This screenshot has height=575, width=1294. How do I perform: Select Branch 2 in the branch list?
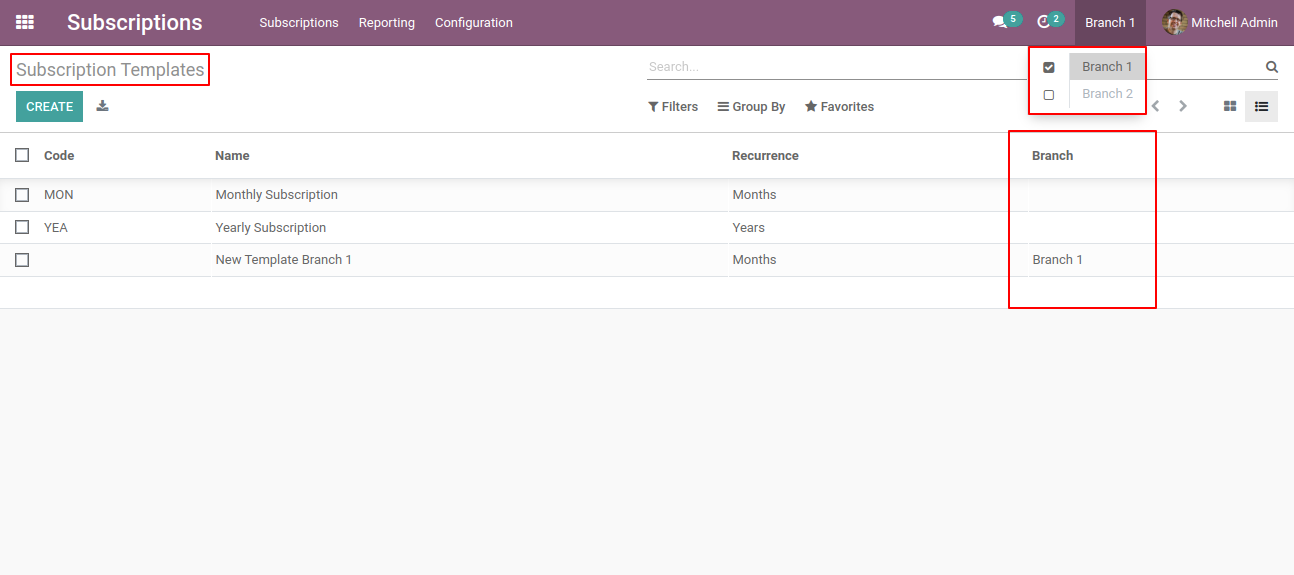click(x=1107, y=94)
